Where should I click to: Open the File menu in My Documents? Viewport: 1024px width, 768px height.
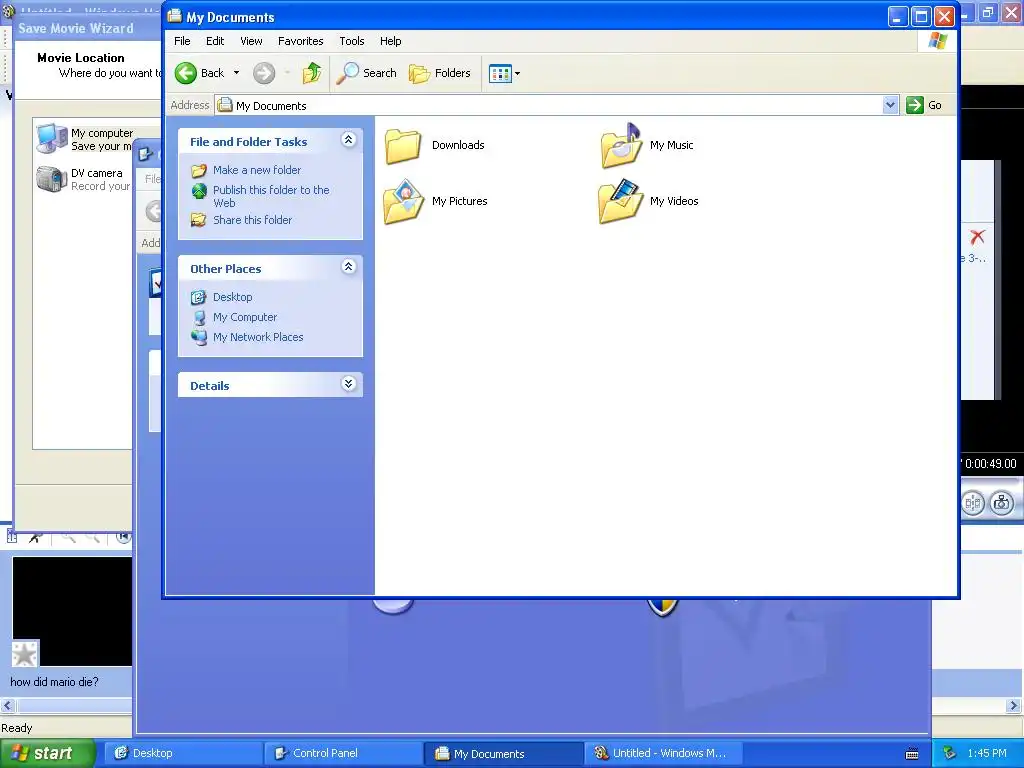(x=182, y=41)
